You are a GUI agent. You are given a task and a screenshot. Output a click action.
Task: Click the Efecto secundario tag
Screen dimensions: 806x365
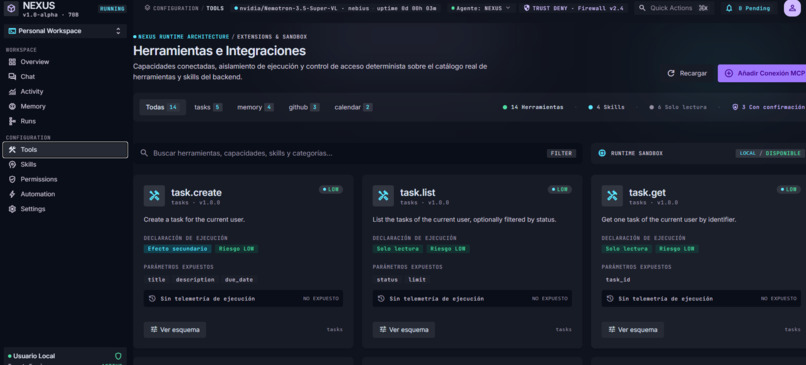tap(177, 249)
